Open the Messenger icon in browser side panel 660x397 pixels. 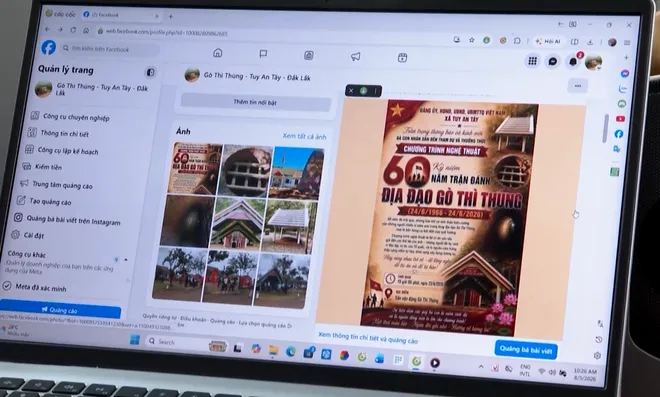click(x=625, y=73)
